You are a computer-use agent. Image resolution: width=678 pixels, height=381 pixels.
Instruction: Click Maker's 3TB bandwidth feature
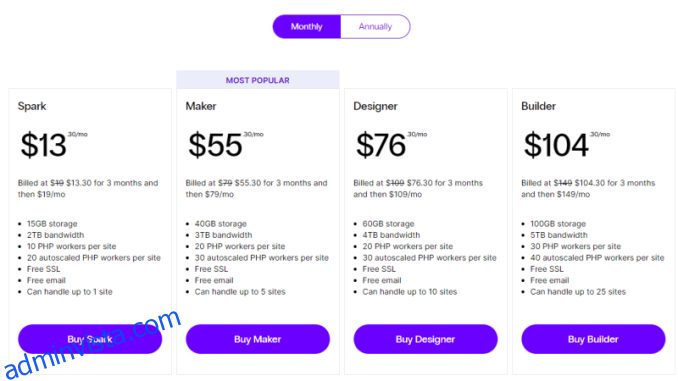tap(223, 235)
